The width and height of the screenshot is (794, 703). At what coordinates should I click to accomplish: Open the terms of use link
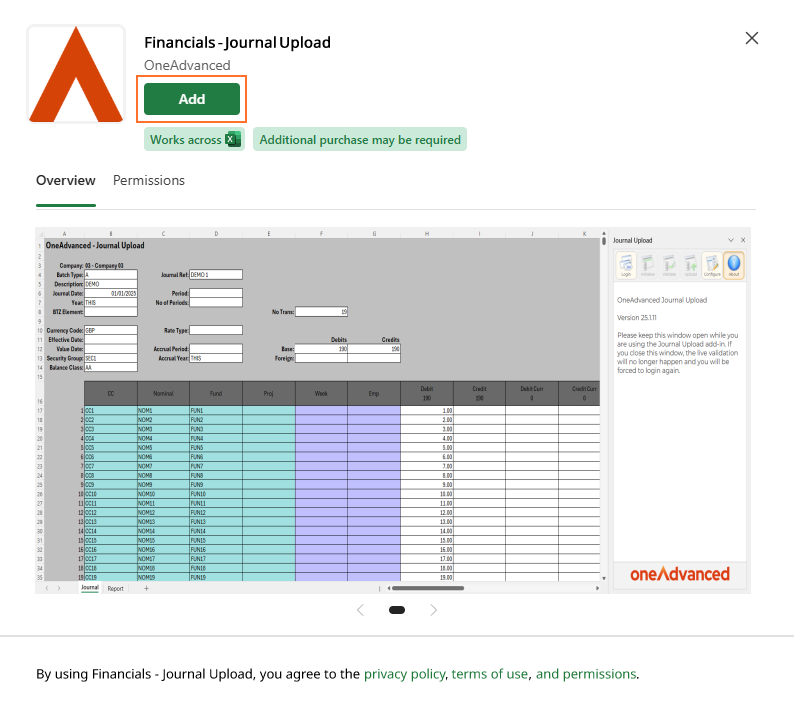[x=489, y=674]
